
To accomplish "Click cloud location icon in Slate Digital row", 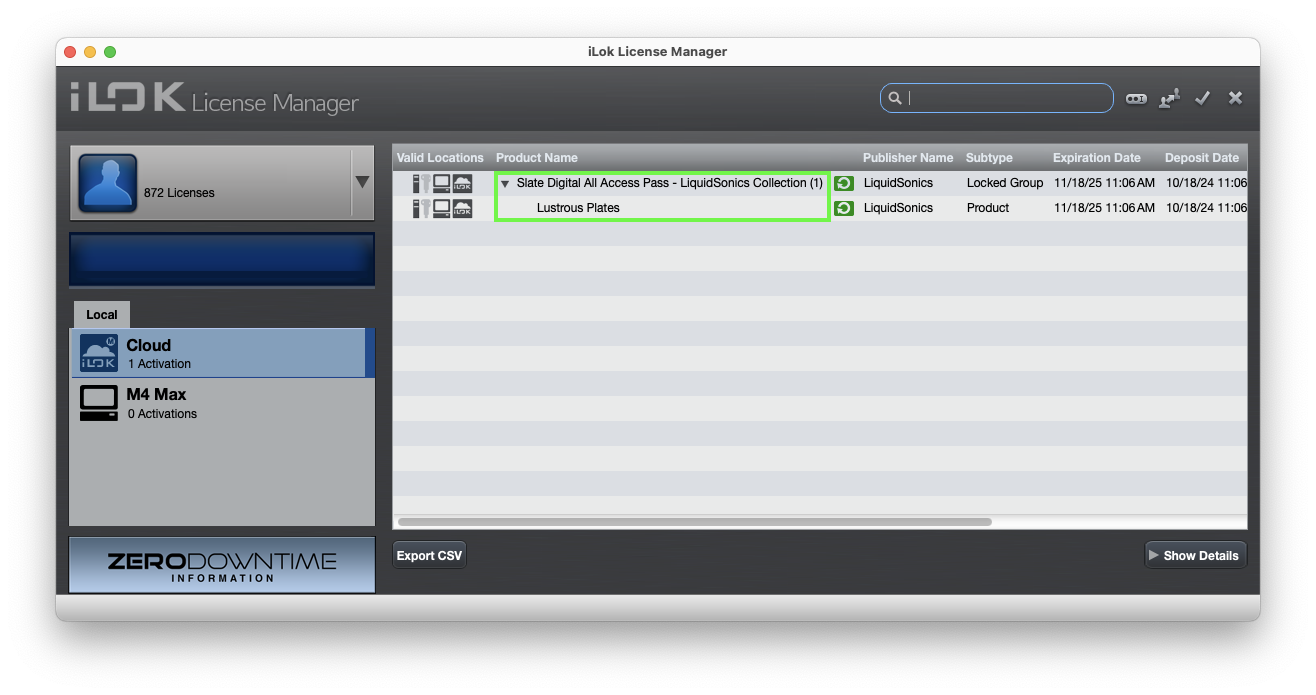I will pyautogui.click(x=462, y=183).
